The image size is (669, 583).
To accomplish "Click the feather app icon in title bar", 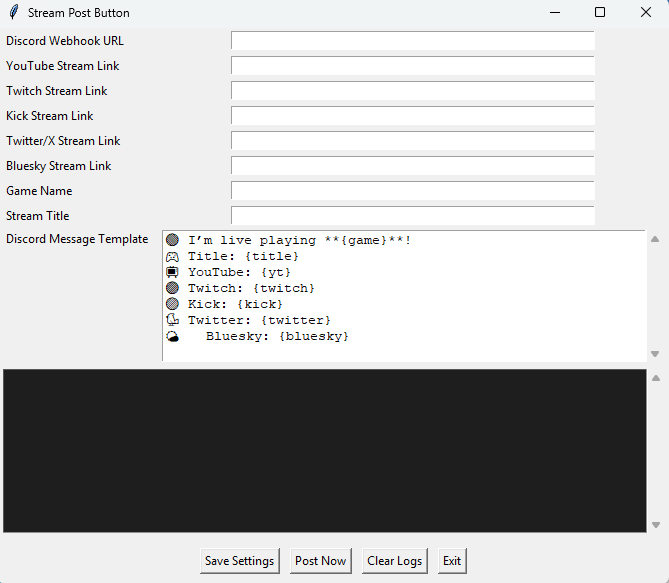I will click(14, 12).
